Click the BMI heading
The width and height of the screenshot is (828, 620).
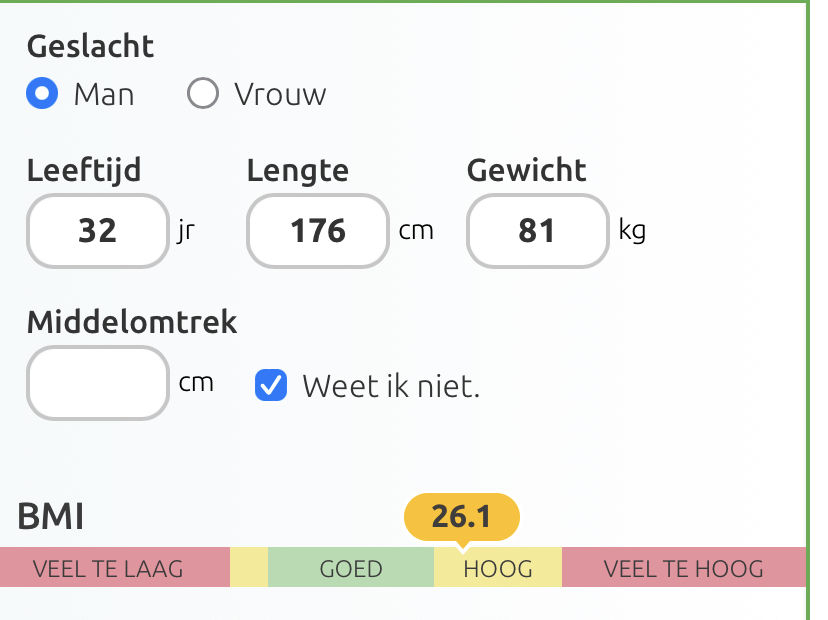(x=51, y=517)
